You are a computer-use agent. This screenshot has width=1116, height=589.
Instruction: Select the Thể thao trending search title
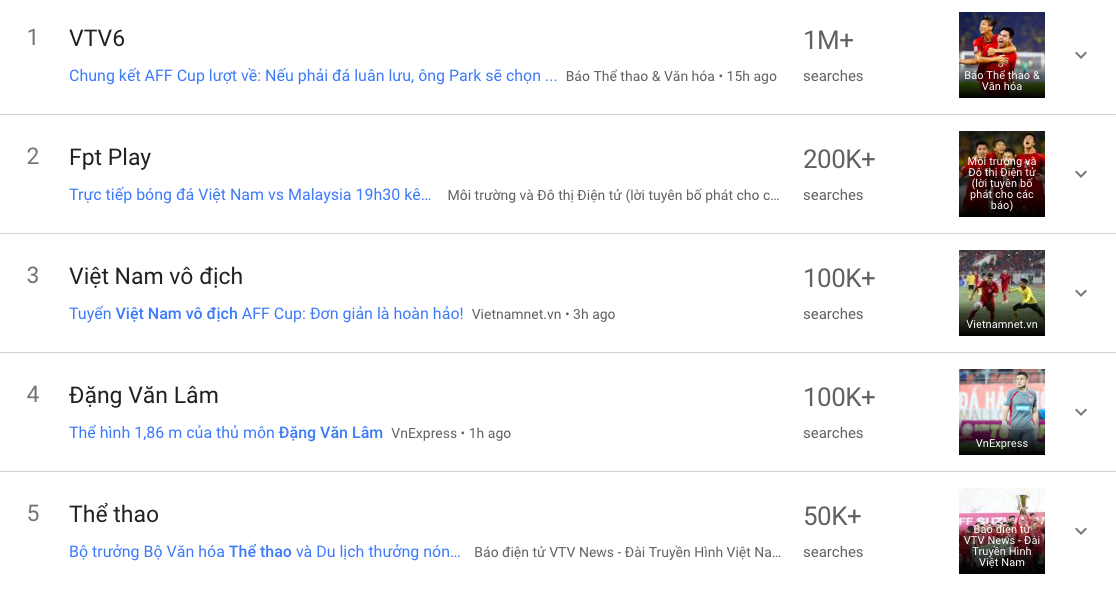(x=114, y=515)
